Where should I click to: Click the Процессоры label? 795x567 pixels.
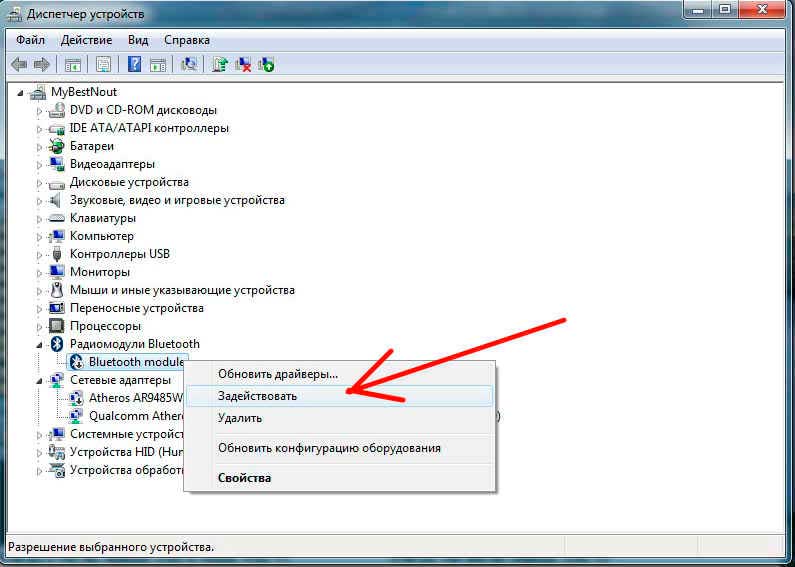(x=105, y=326)
